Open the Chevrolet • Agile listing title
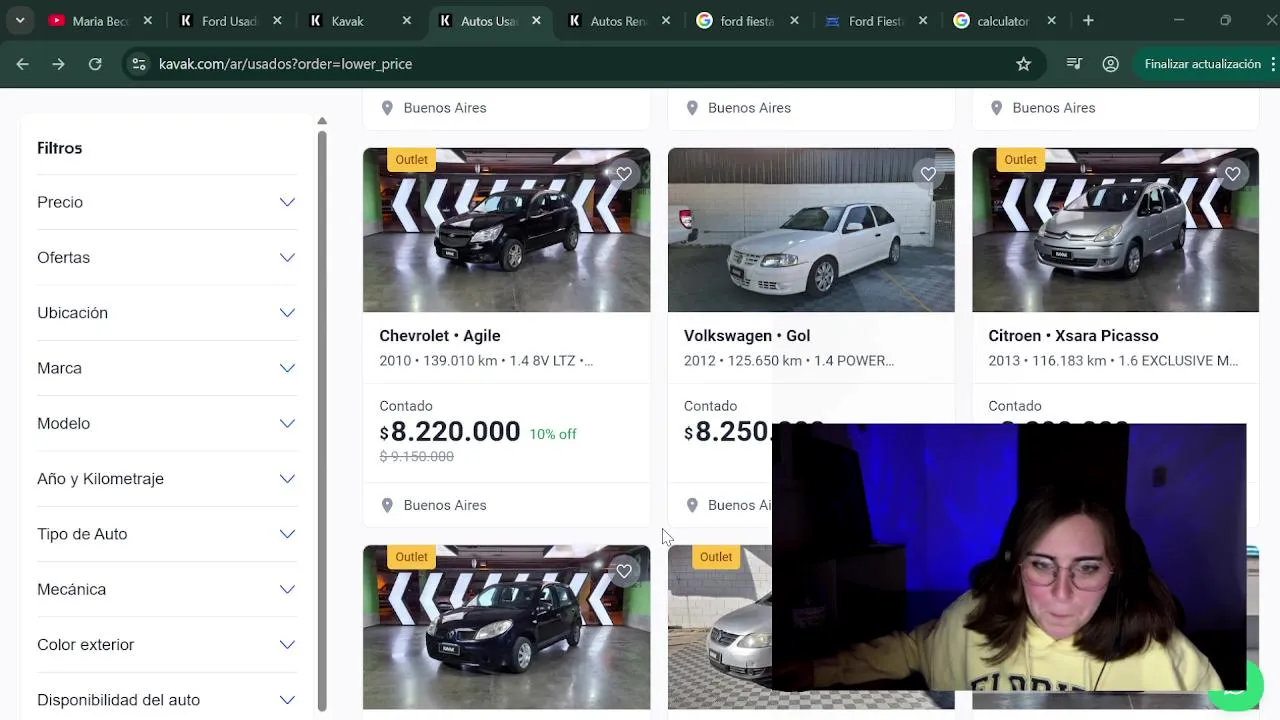This screenshot has width=1280, height=720. [440, 336]
